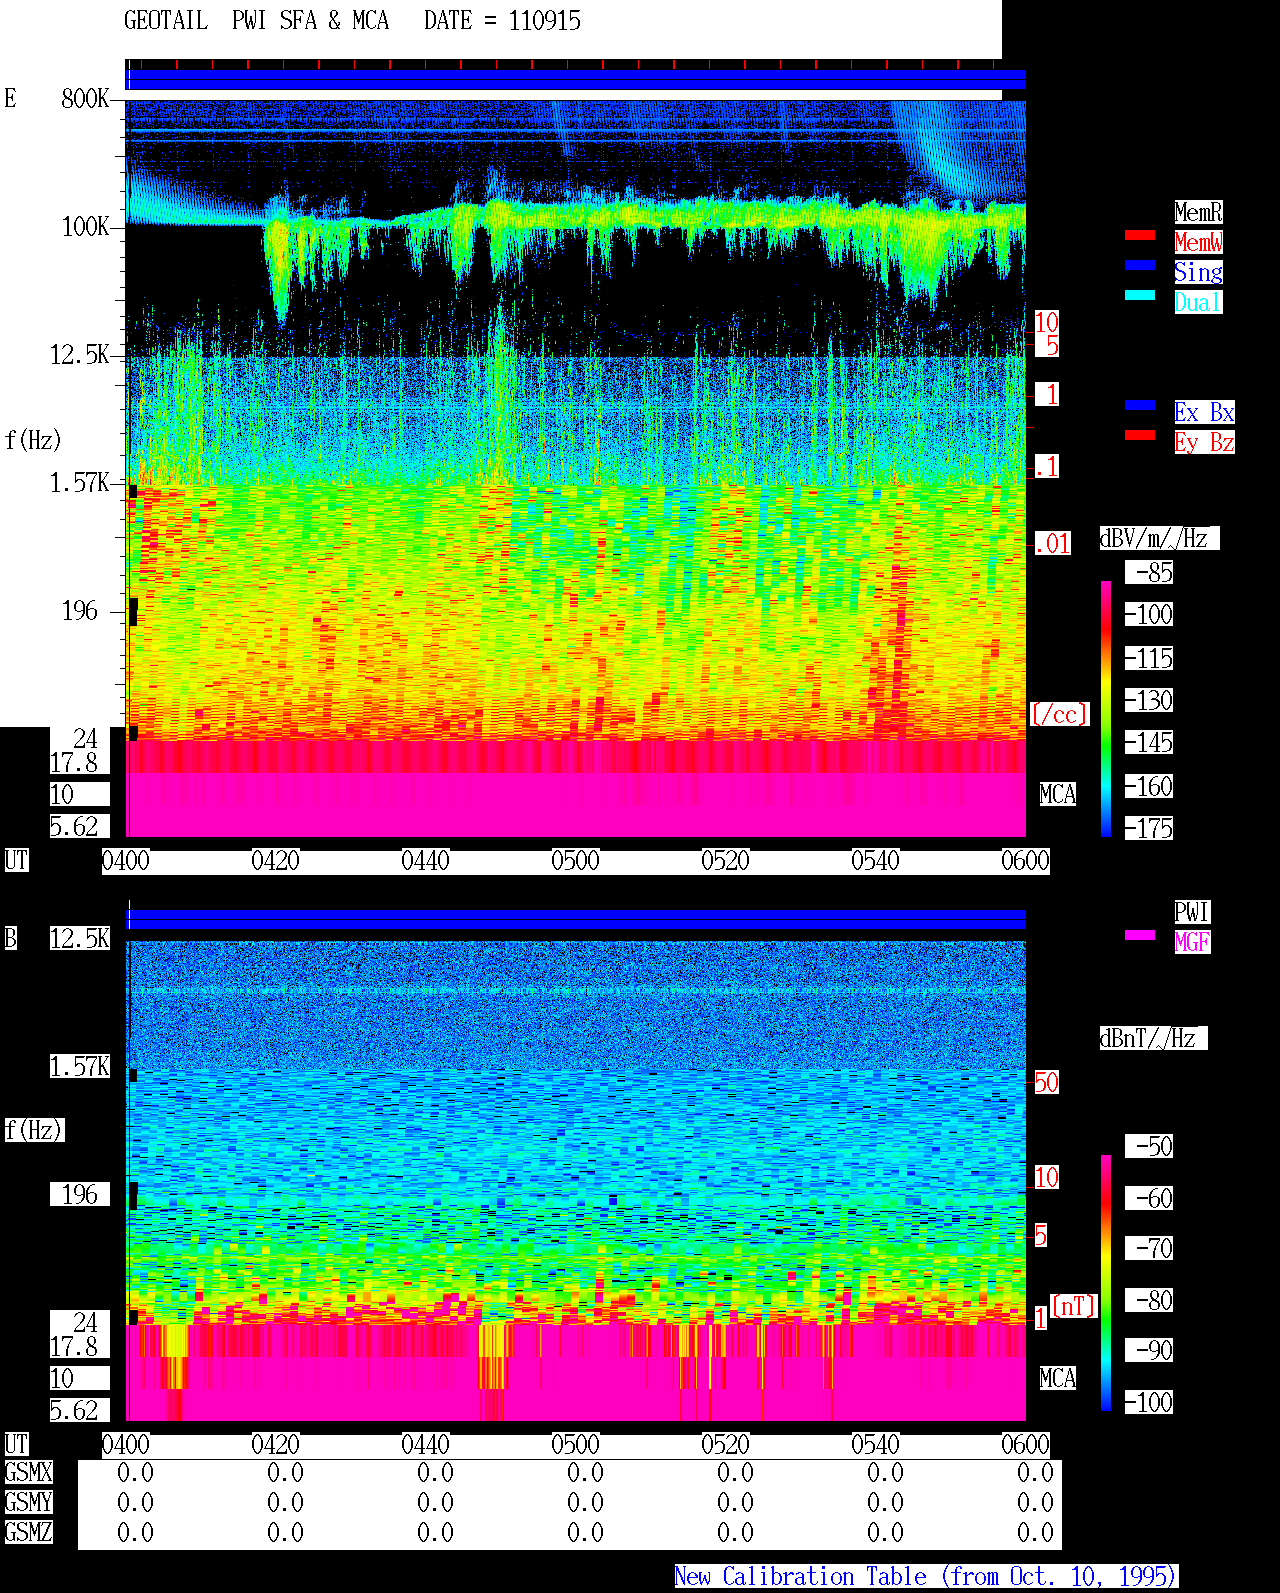
Task: Click the [/cc] density unit label
Action: pyautogui.click(x=1059, y=714)
